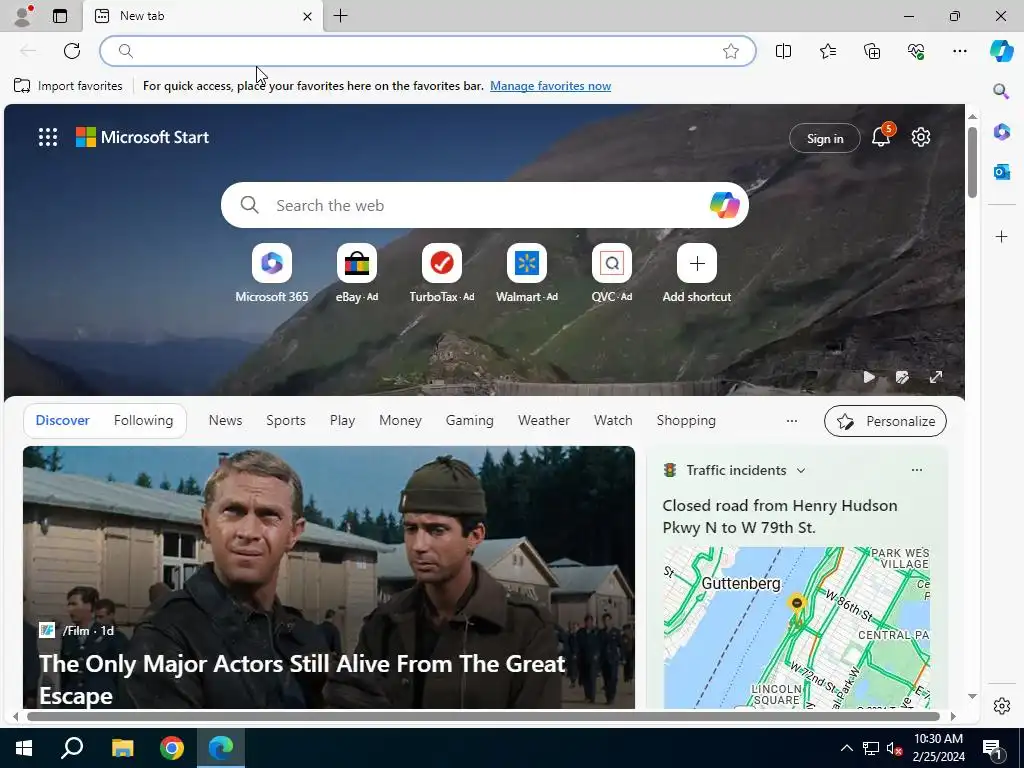The image size is (1024, 768).
Task: Click the horizontal page scrollbar
Action: pos(483,716)
